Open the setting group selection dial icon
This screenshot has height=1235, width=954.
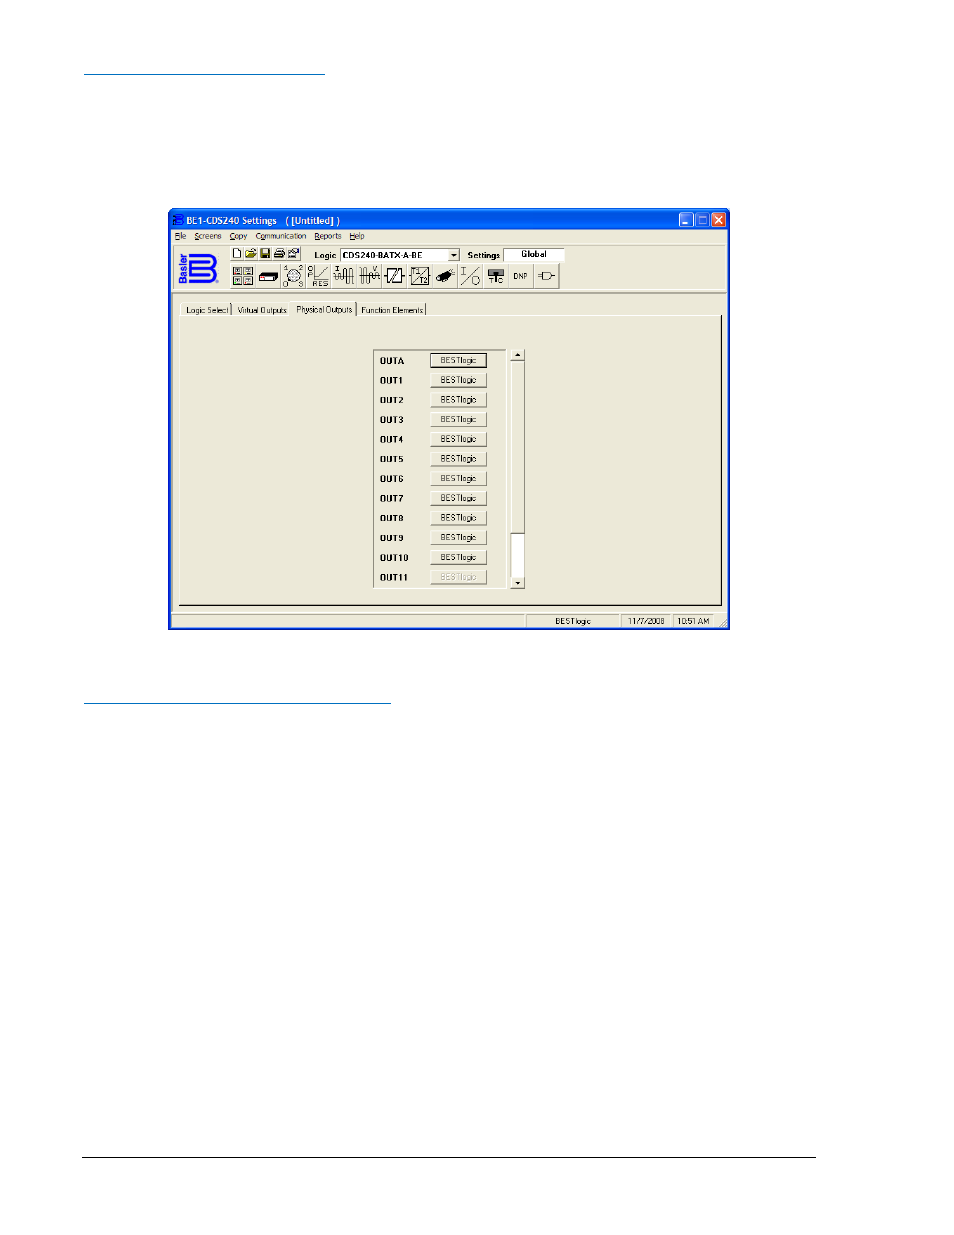tap(294, 276)
